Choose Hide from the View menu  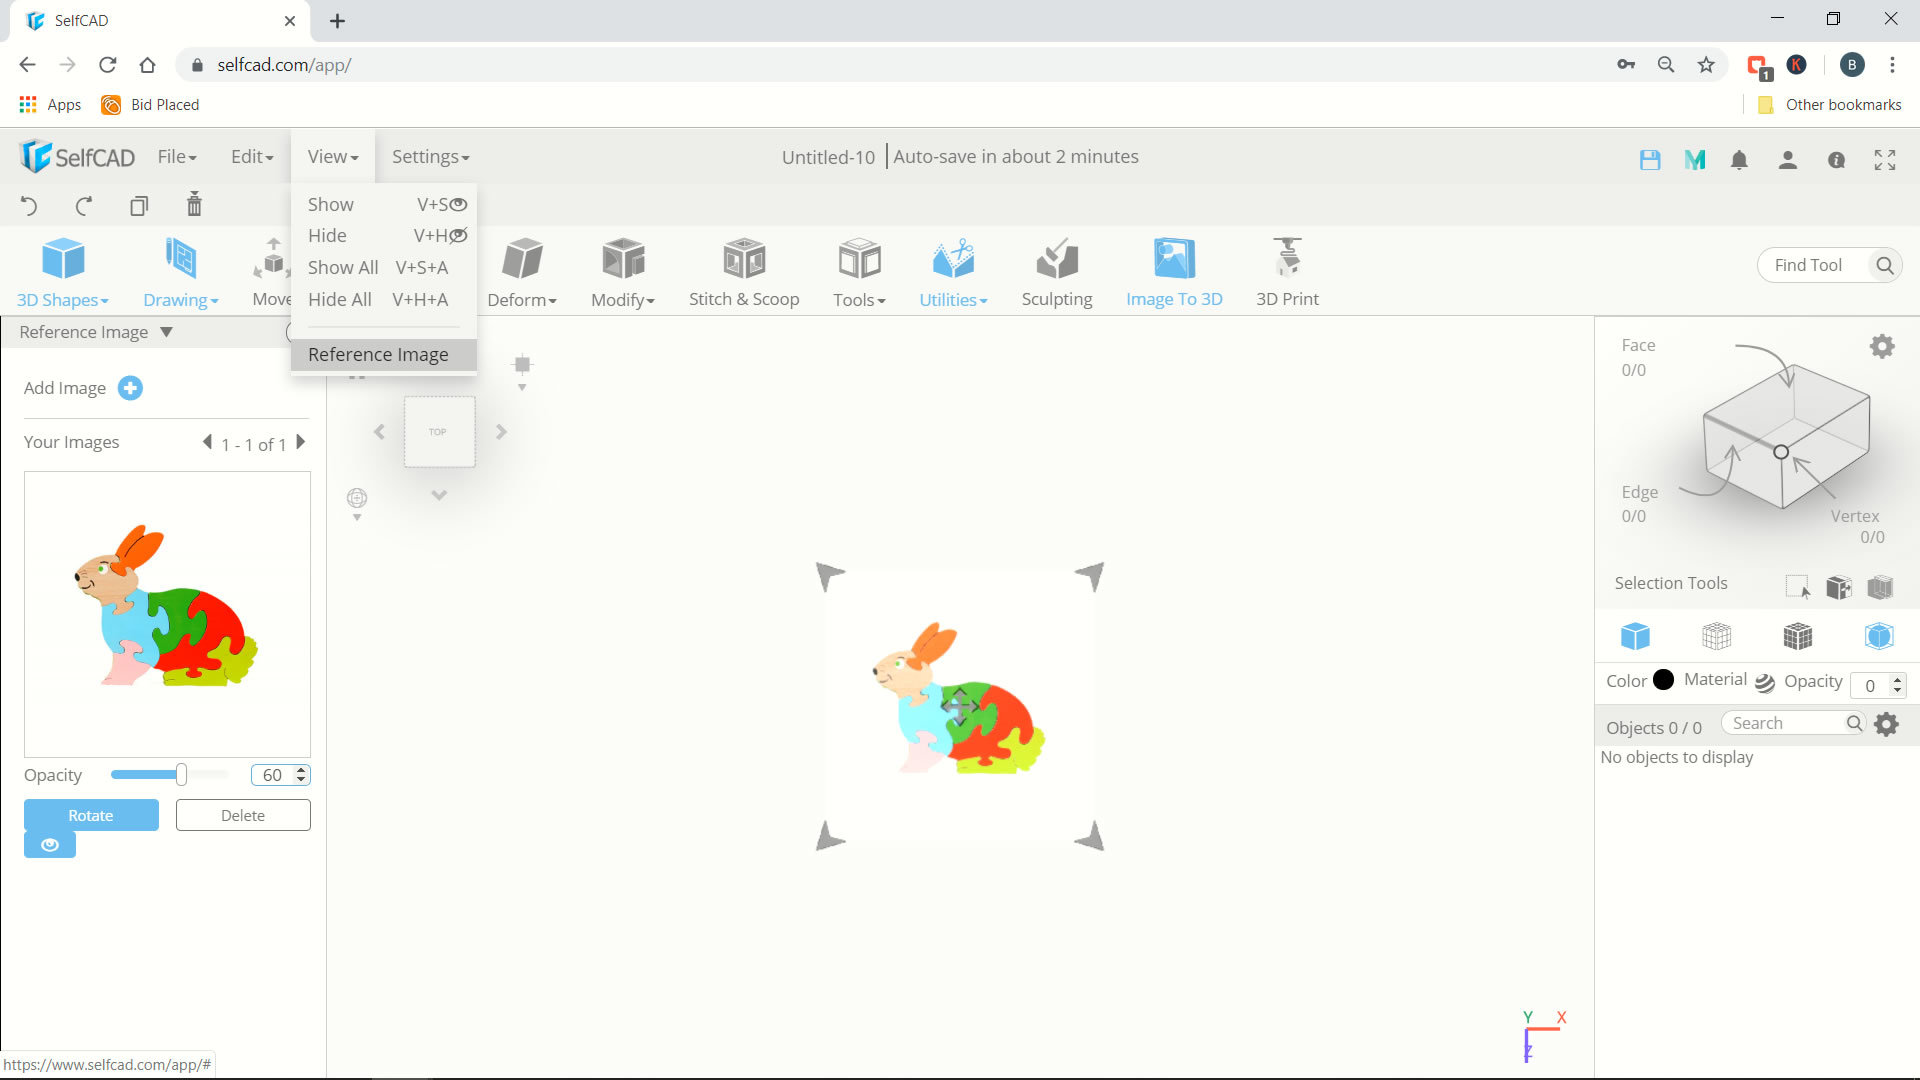pos(384,236)
